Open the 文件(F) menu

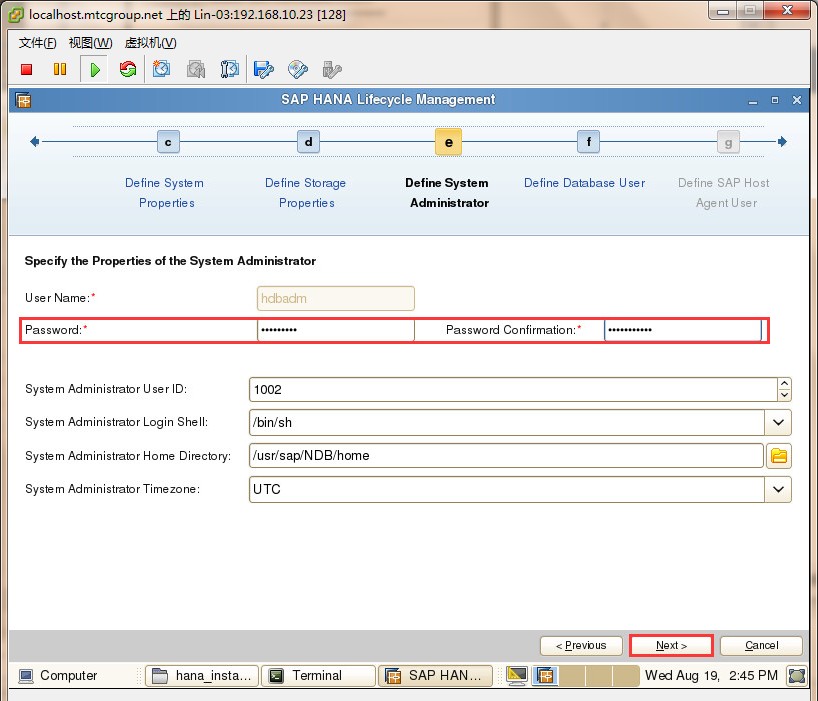[x=38, y=43]
